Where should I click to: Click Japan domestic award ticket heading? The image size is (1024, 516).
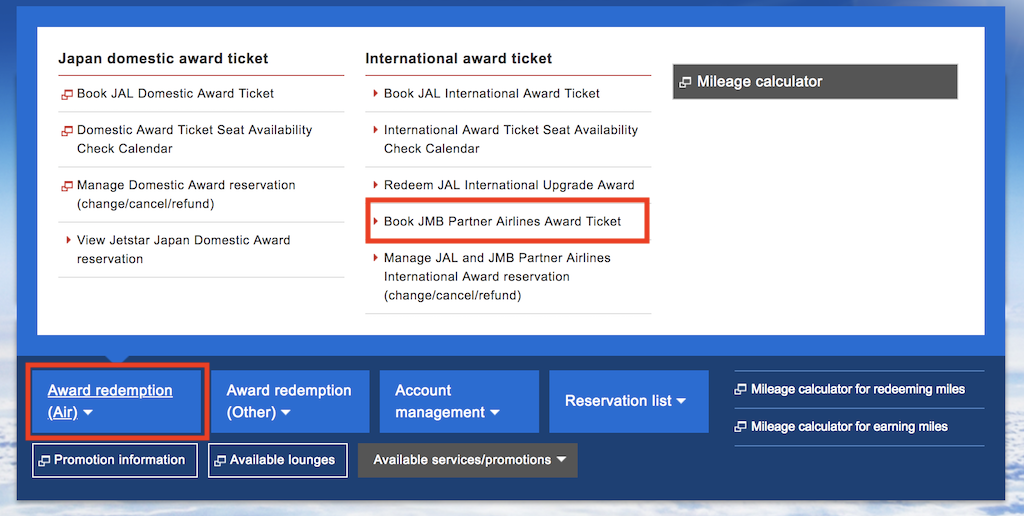[x=163, y=58]
